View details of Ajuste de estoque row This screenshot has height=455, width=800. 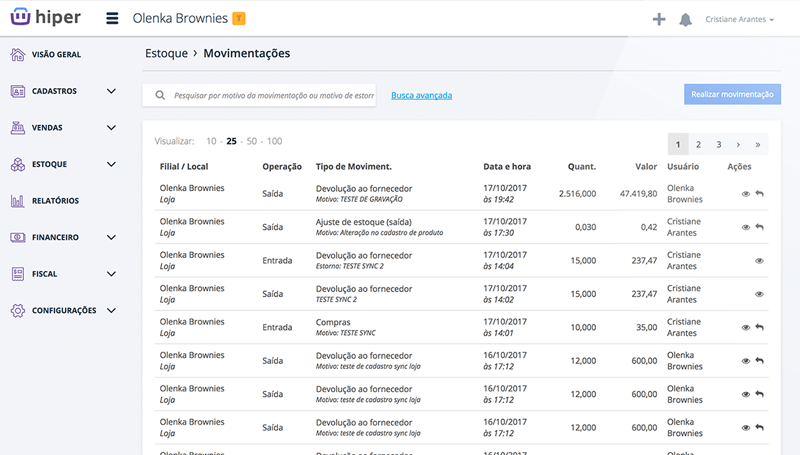point(745,227)
